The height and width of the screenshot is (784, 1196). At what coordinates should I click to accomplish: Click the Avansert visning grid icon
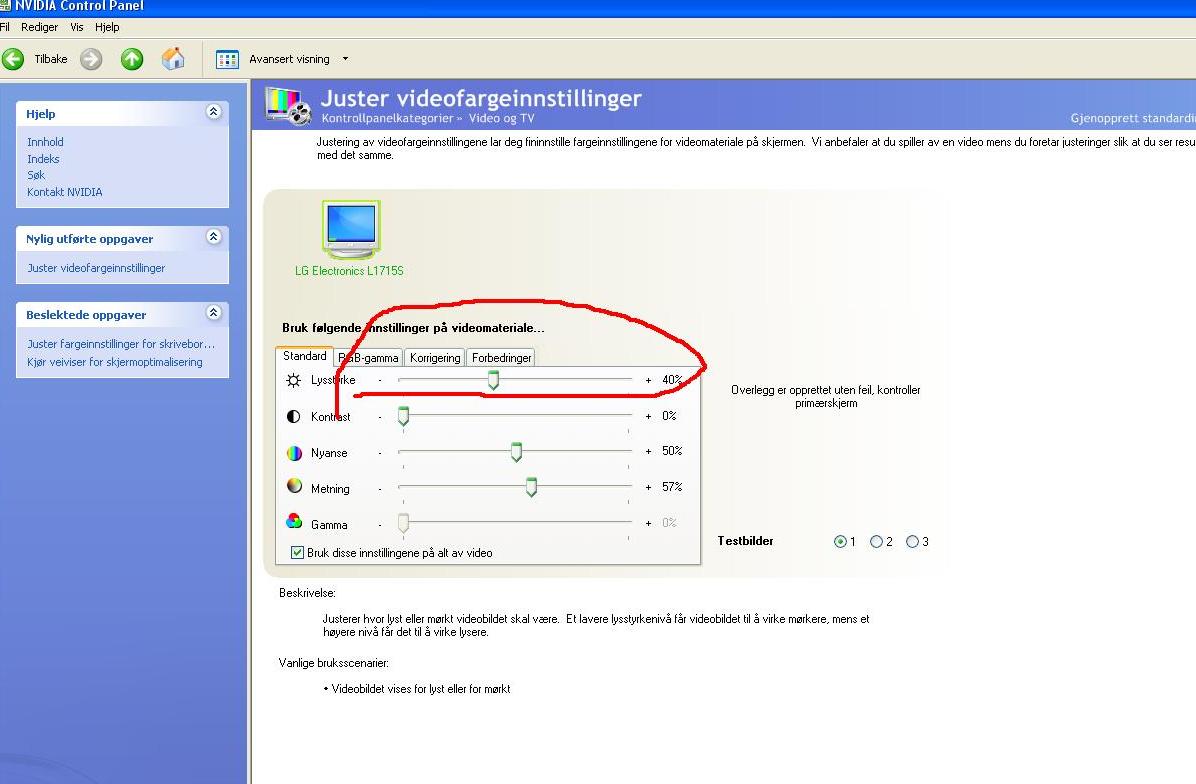pos(227,59)
